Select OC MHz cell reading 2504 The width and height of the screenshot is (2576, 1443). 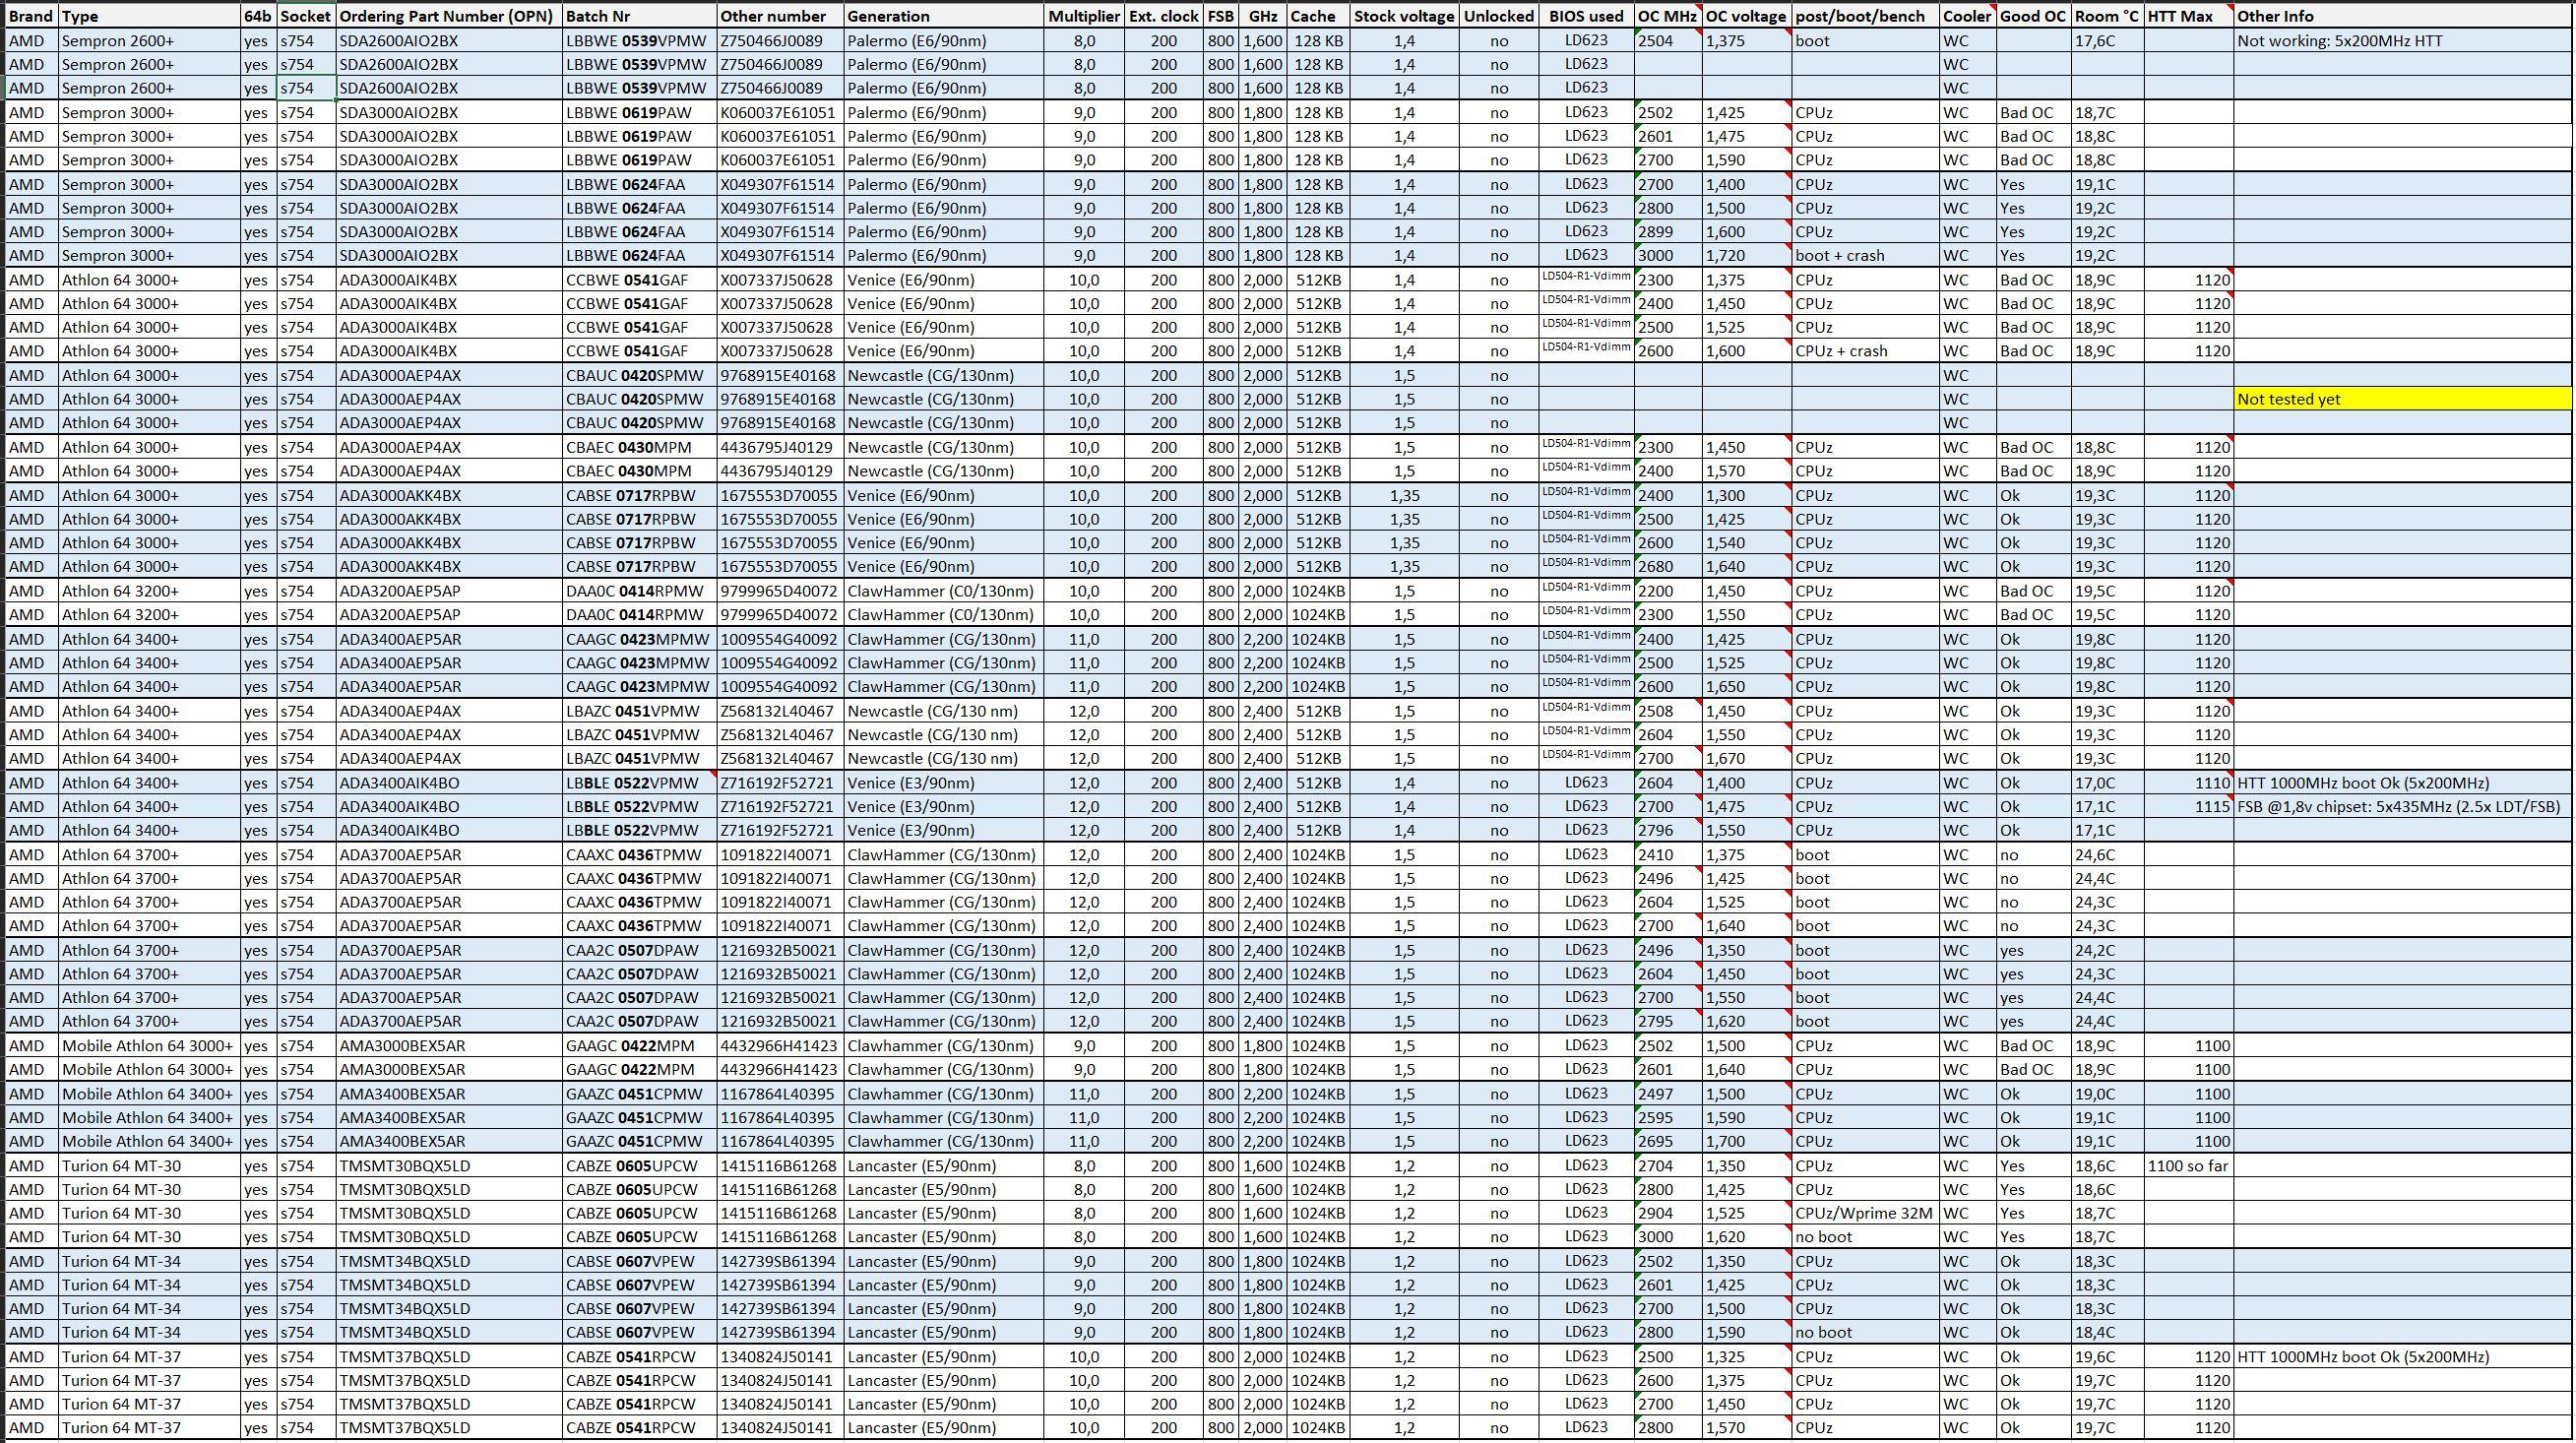(1668, 41)
